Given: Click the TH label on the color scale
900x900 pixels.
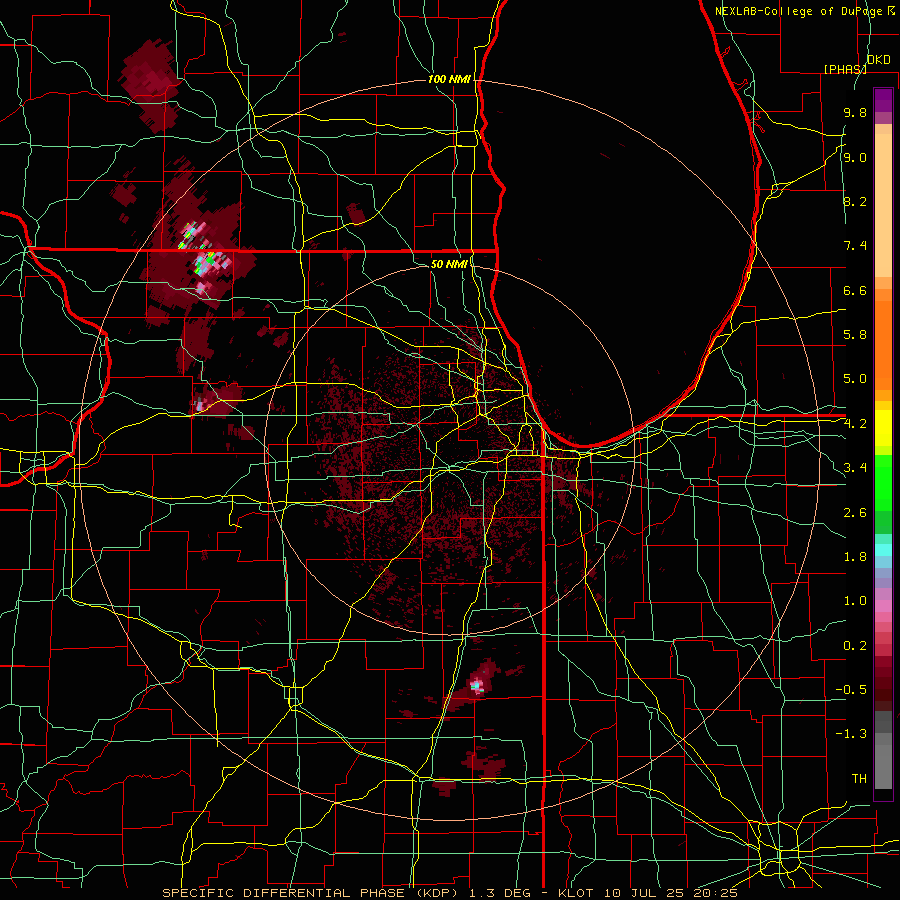Looking at the screenshot, I should click(x=859, y=779).
